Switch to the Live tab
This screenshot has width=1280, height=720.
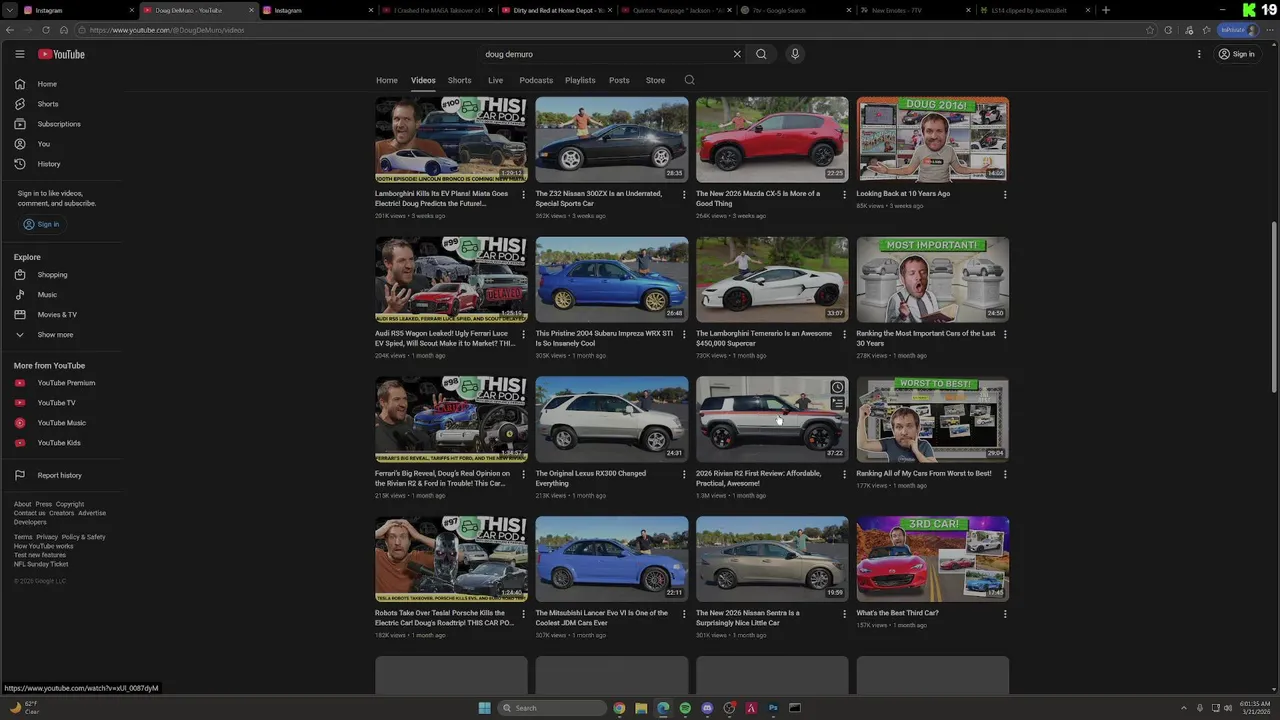pos(495,80)
